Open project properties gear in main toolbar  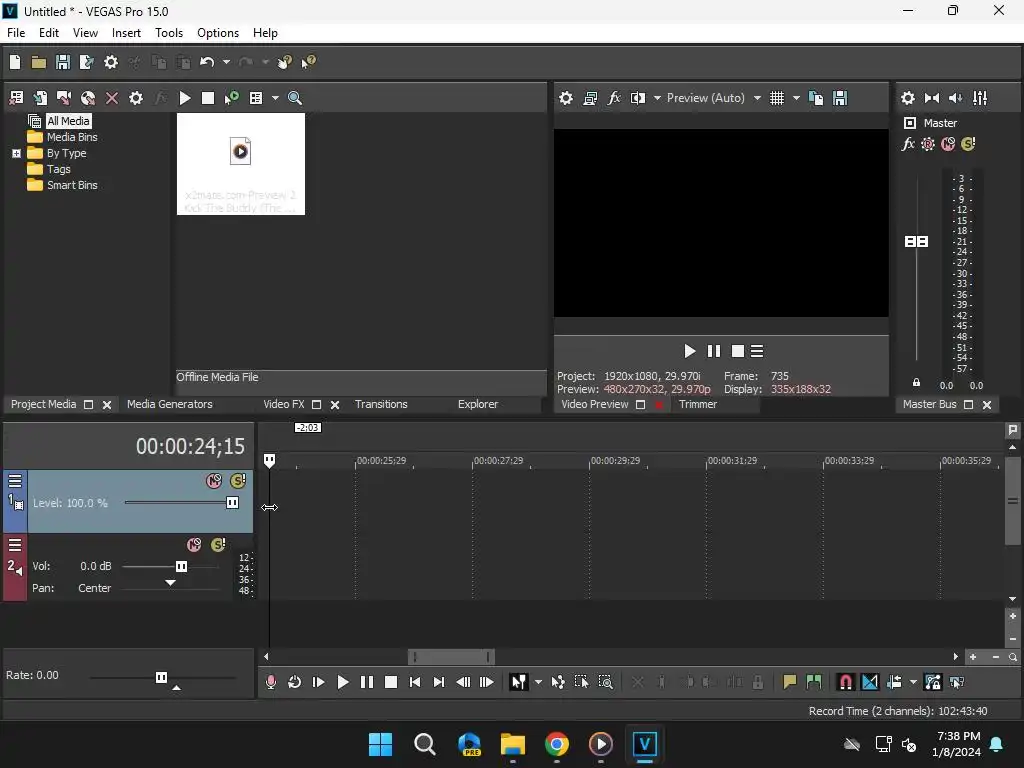pyautogui.click(x=111, y=62)
